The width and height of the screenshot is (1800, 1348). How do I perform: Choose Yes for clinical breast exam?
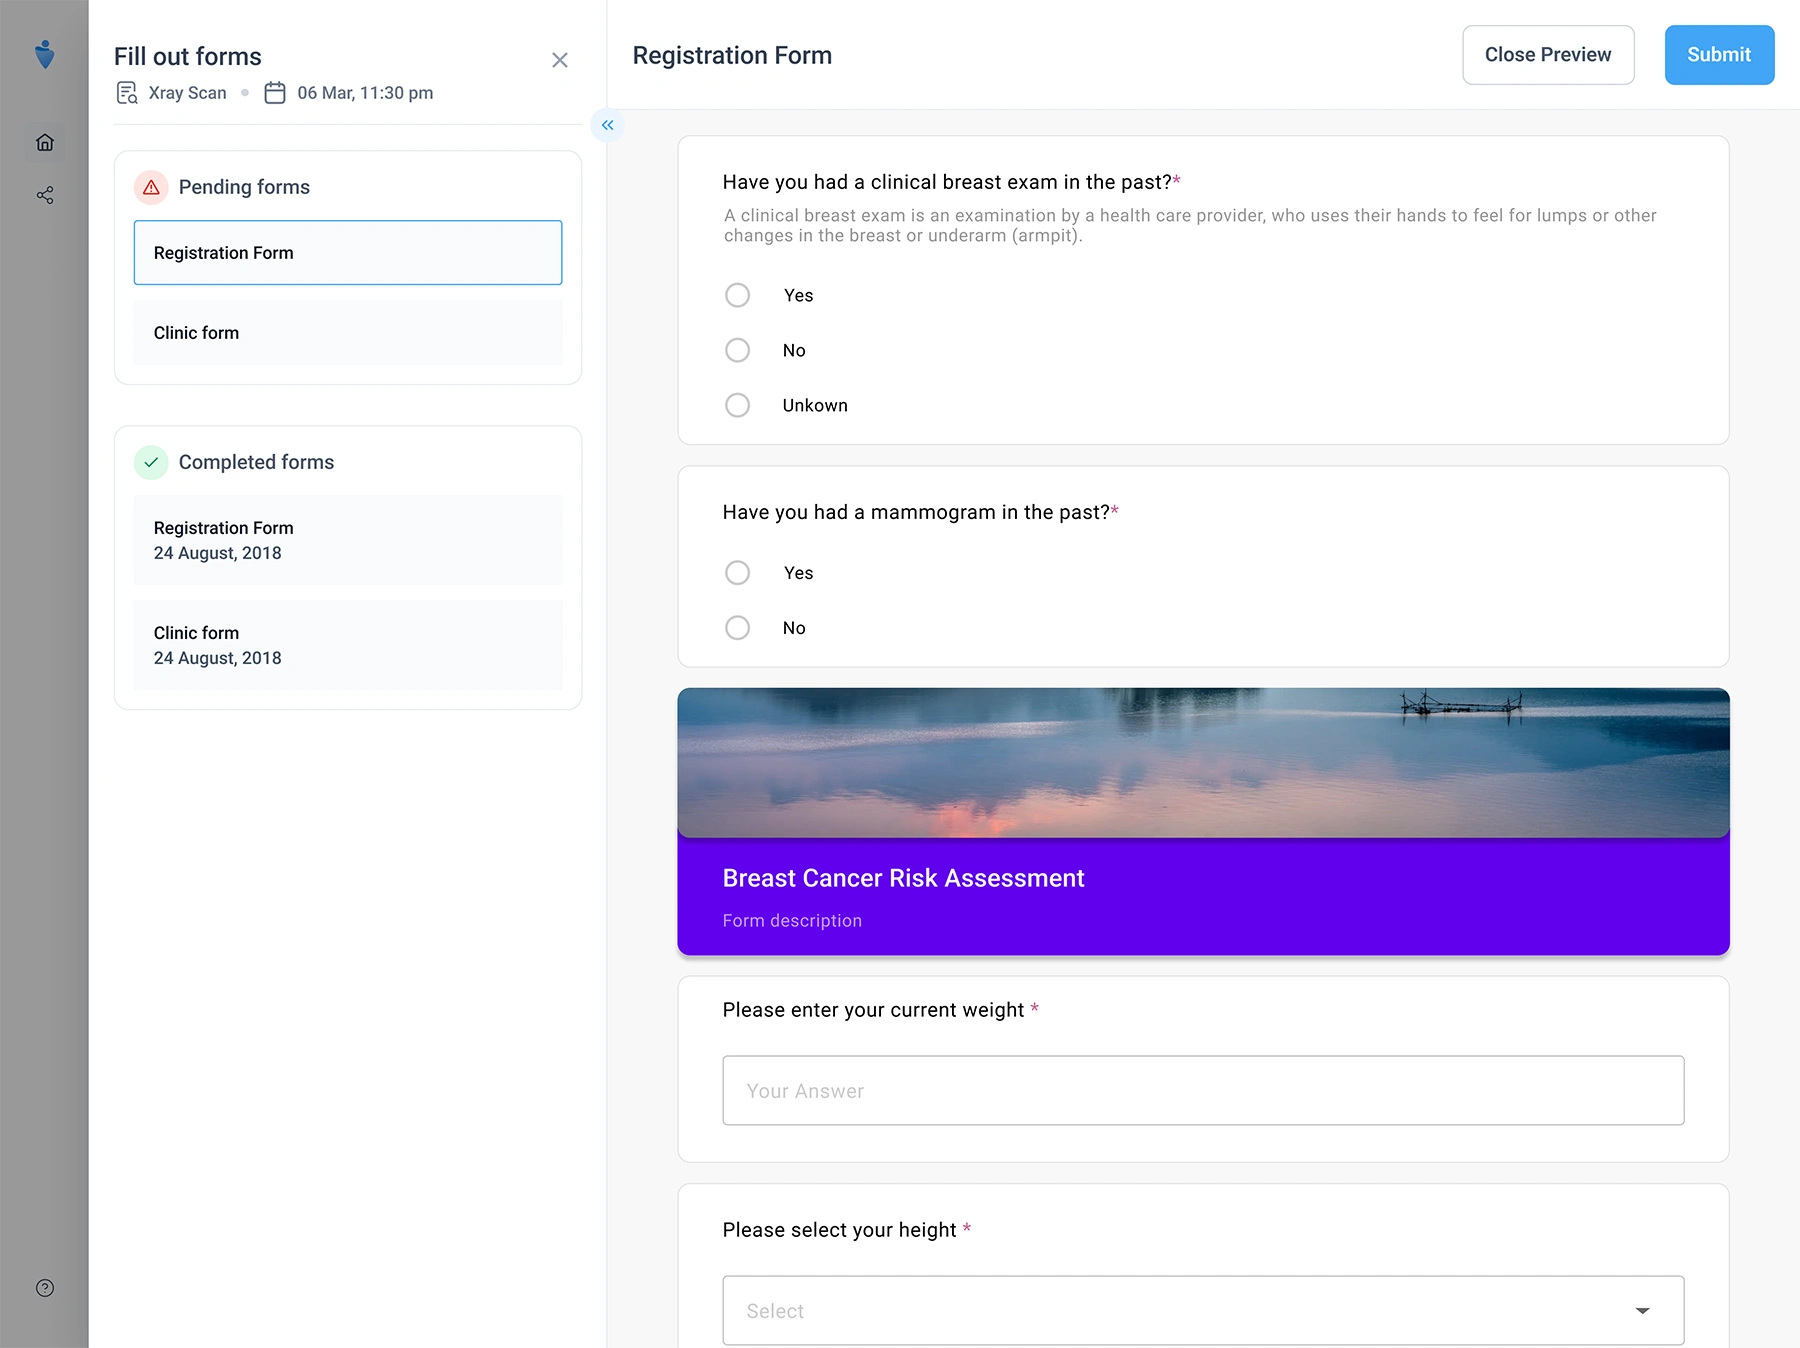(737, 295)
